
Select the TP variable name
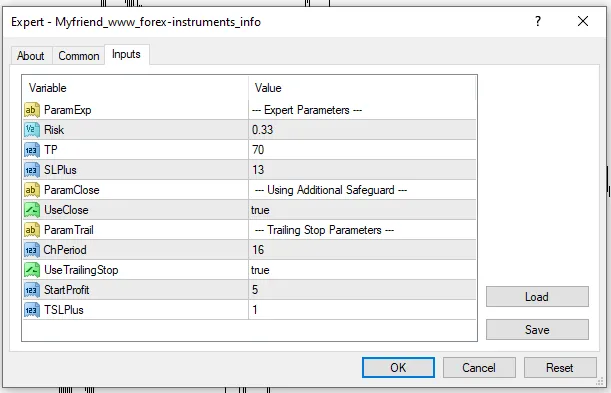pyautogui.click(x=51, y=150)
